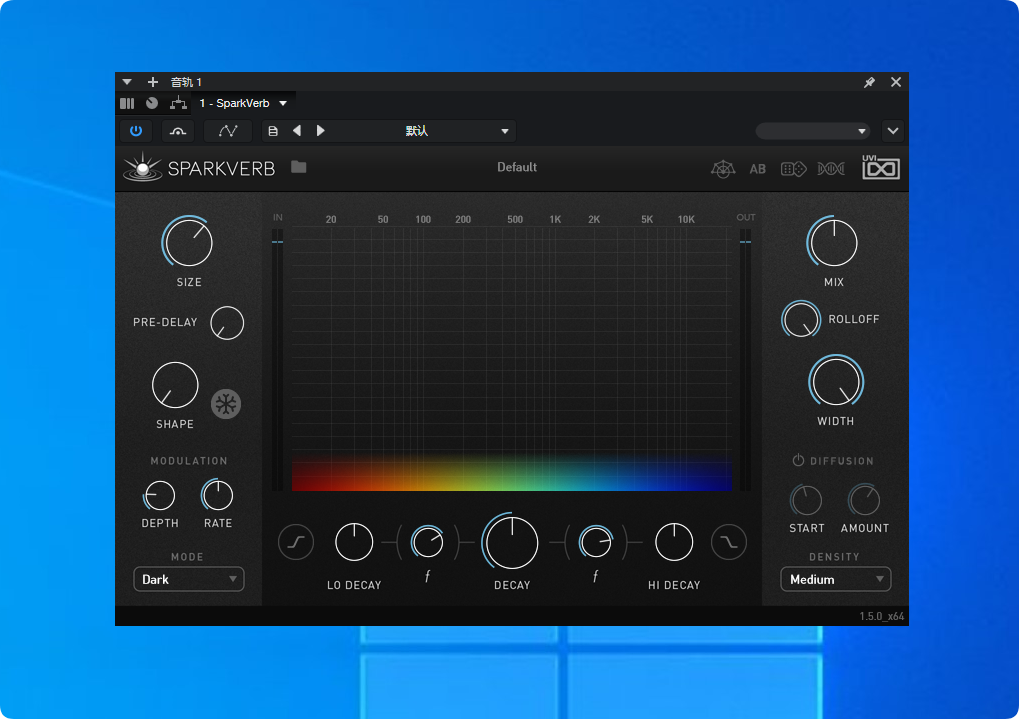
Task: Click the HI DECAY knob
Action: (x=674, y=542)
